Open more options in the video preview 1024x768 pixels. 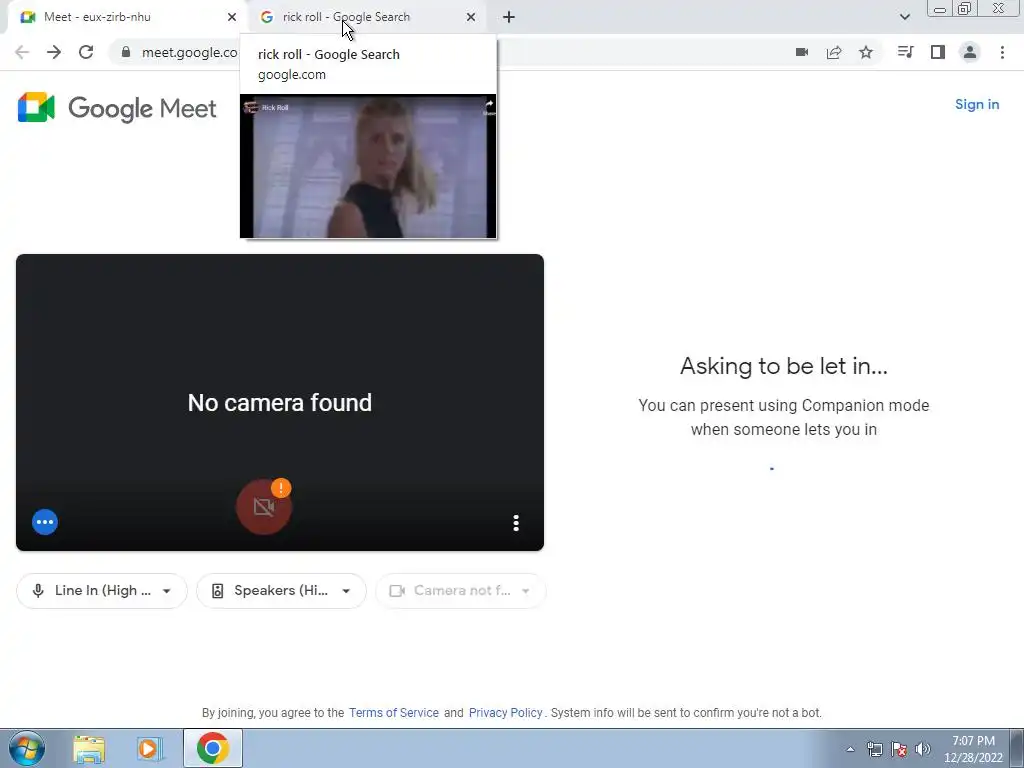click(516, 522)
